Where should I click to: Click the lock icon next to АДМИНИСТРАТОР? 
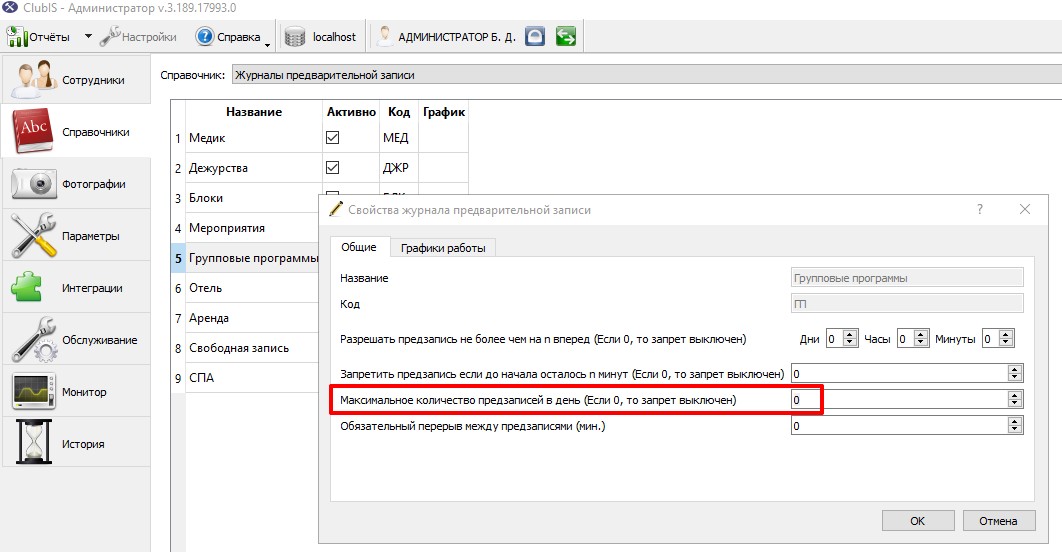(535, 36)
